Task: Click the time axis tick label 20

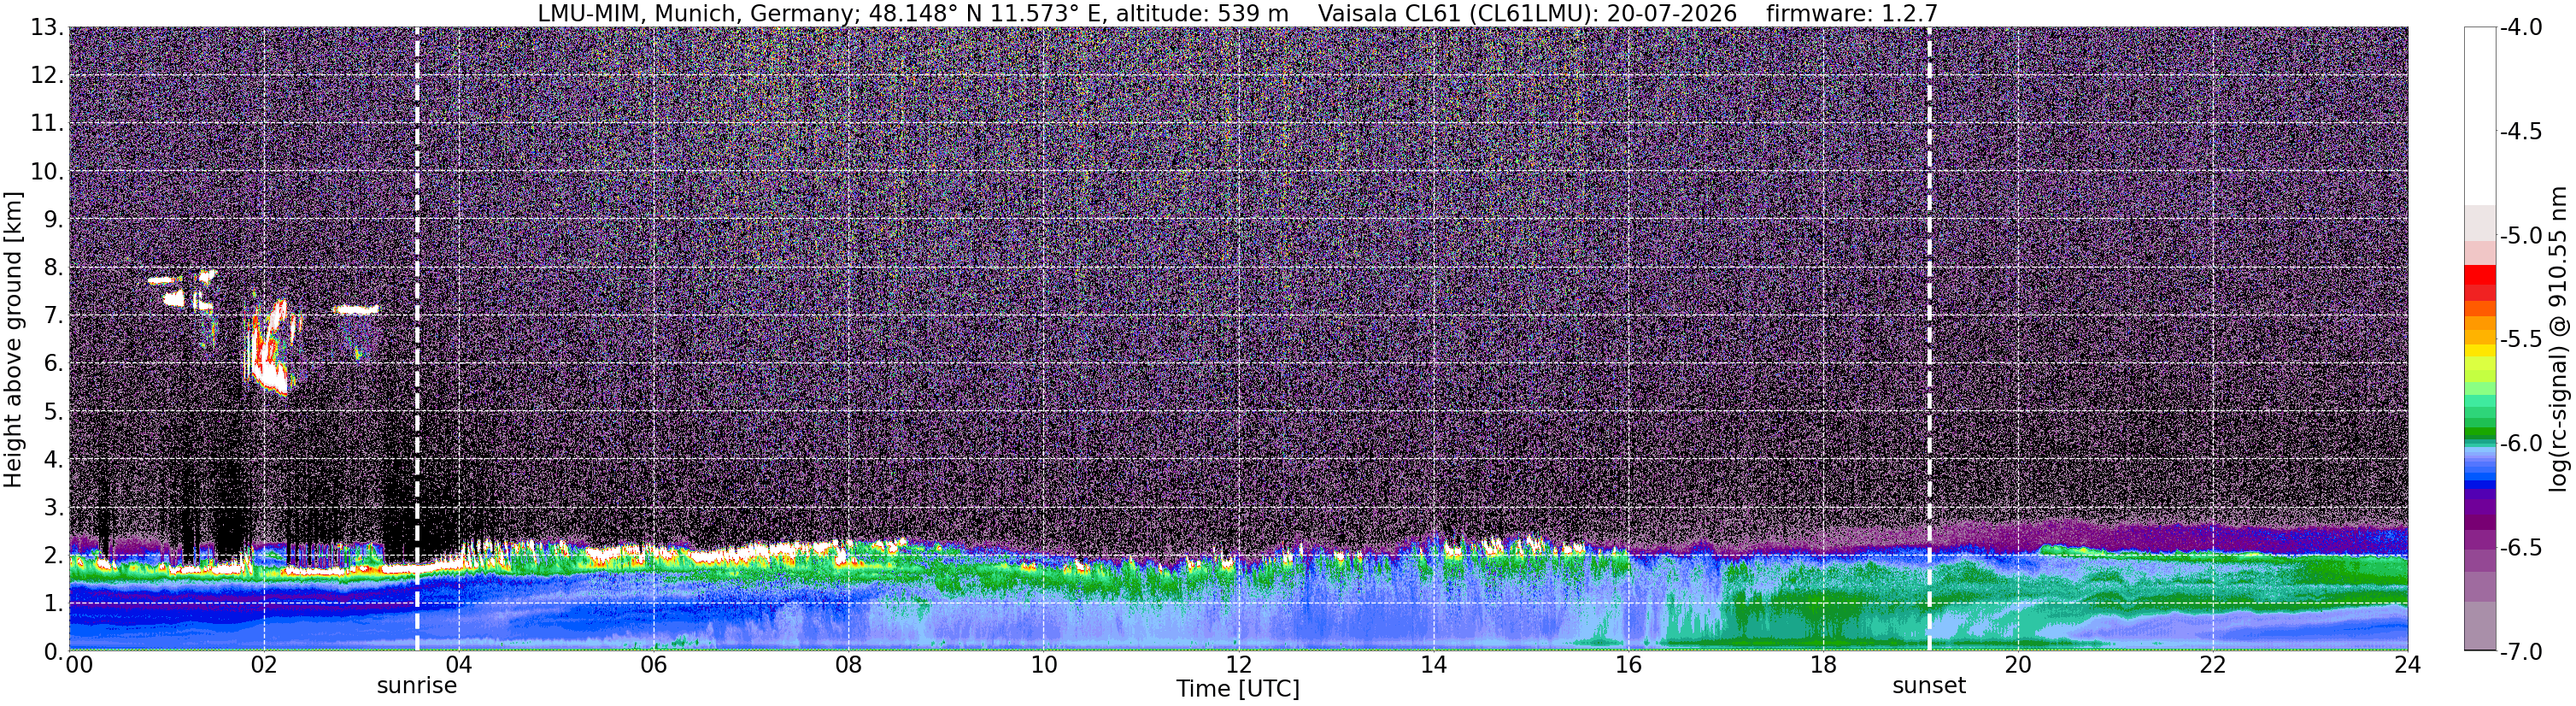Action: [x=2019, y=665]
